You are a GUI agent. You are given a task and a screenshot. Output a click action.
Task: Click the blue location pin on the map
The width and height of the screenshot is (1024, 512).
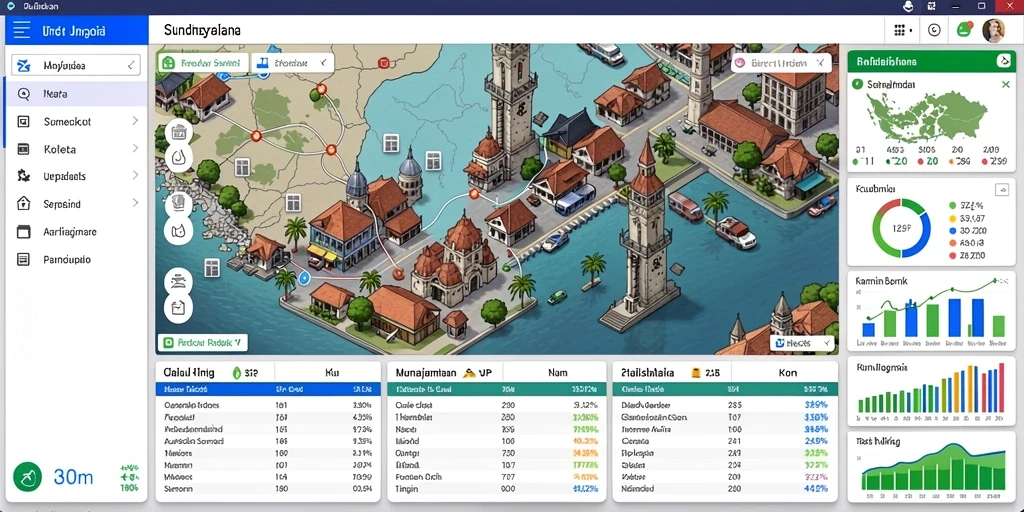(302, 278)
